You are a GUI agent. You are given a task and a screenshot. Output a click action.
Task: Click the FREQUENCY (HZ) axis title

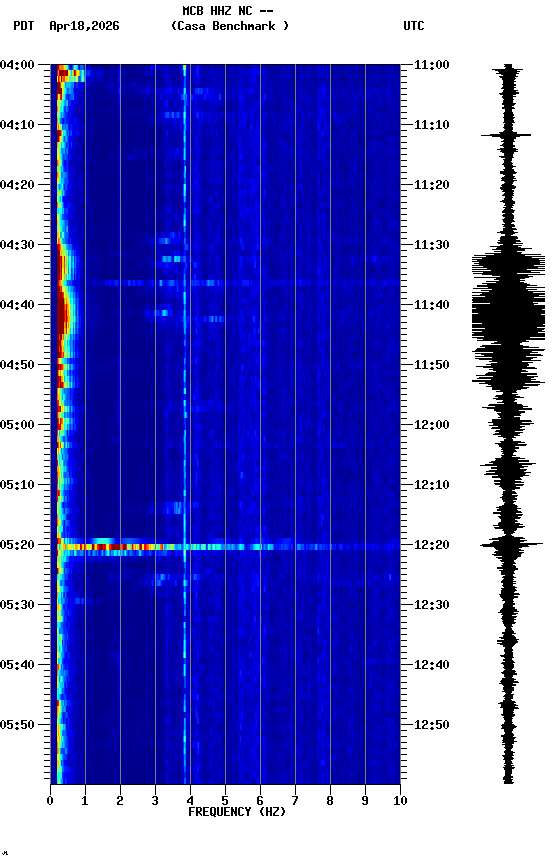pos(237,812)
